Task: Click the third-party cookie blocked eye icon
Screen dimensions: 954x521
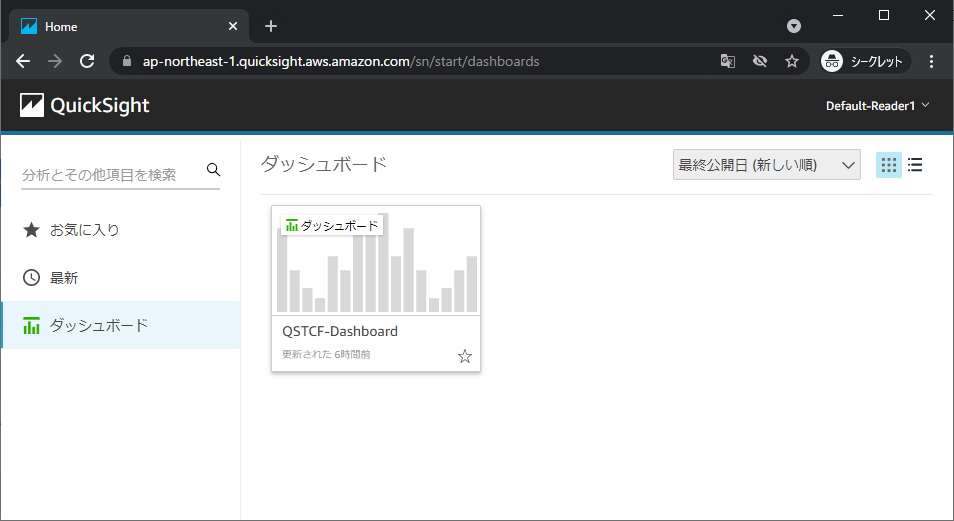Action: 759,61
